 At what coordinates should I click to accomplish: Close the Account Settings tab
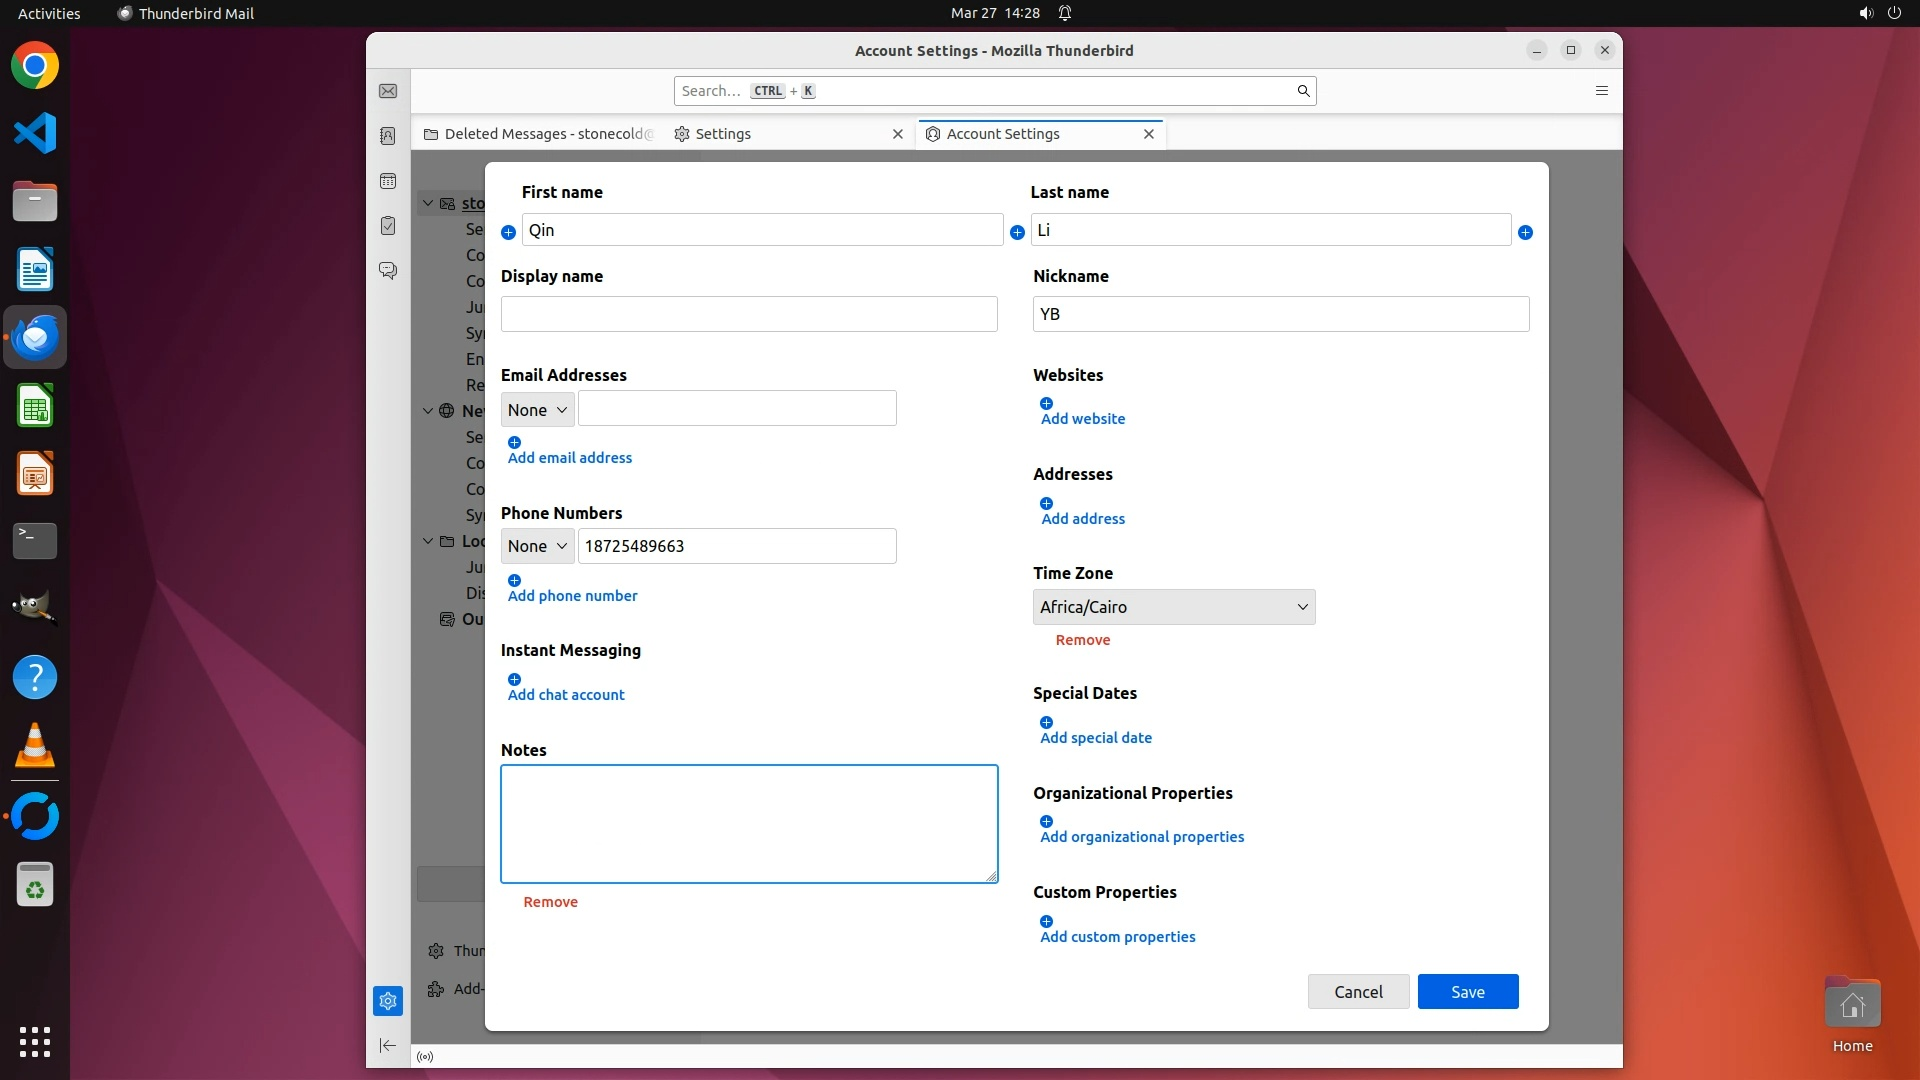tap(1148, 134)
